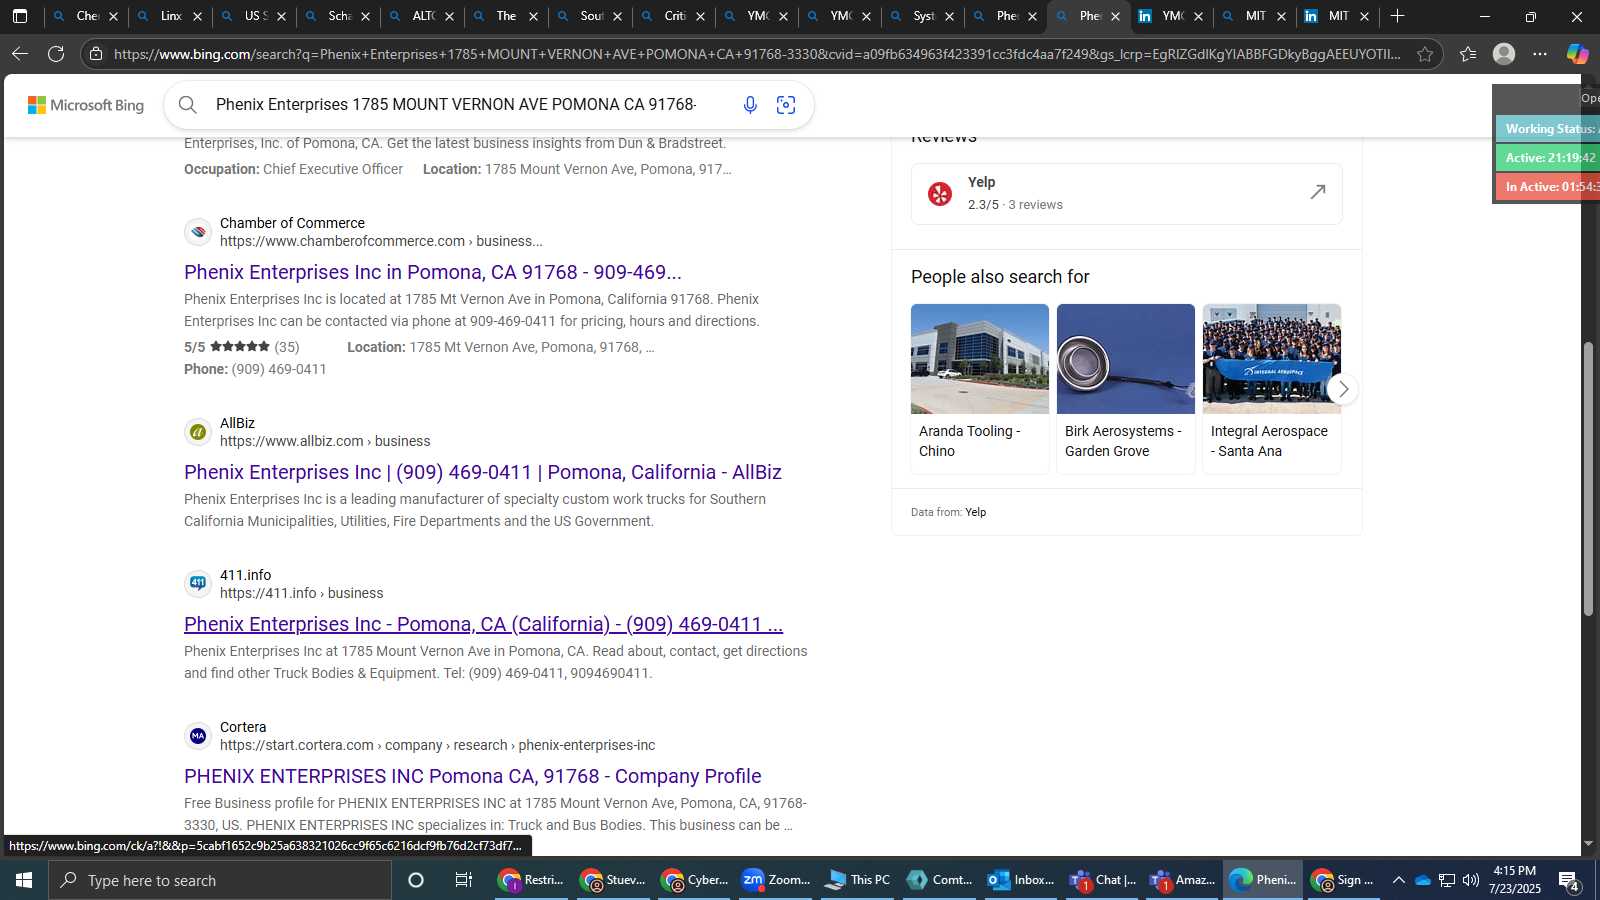This screenshot has width=1600, height=900.
Task: Open 411.info Phenix Enterprises result link
Action: click(483, 624)
